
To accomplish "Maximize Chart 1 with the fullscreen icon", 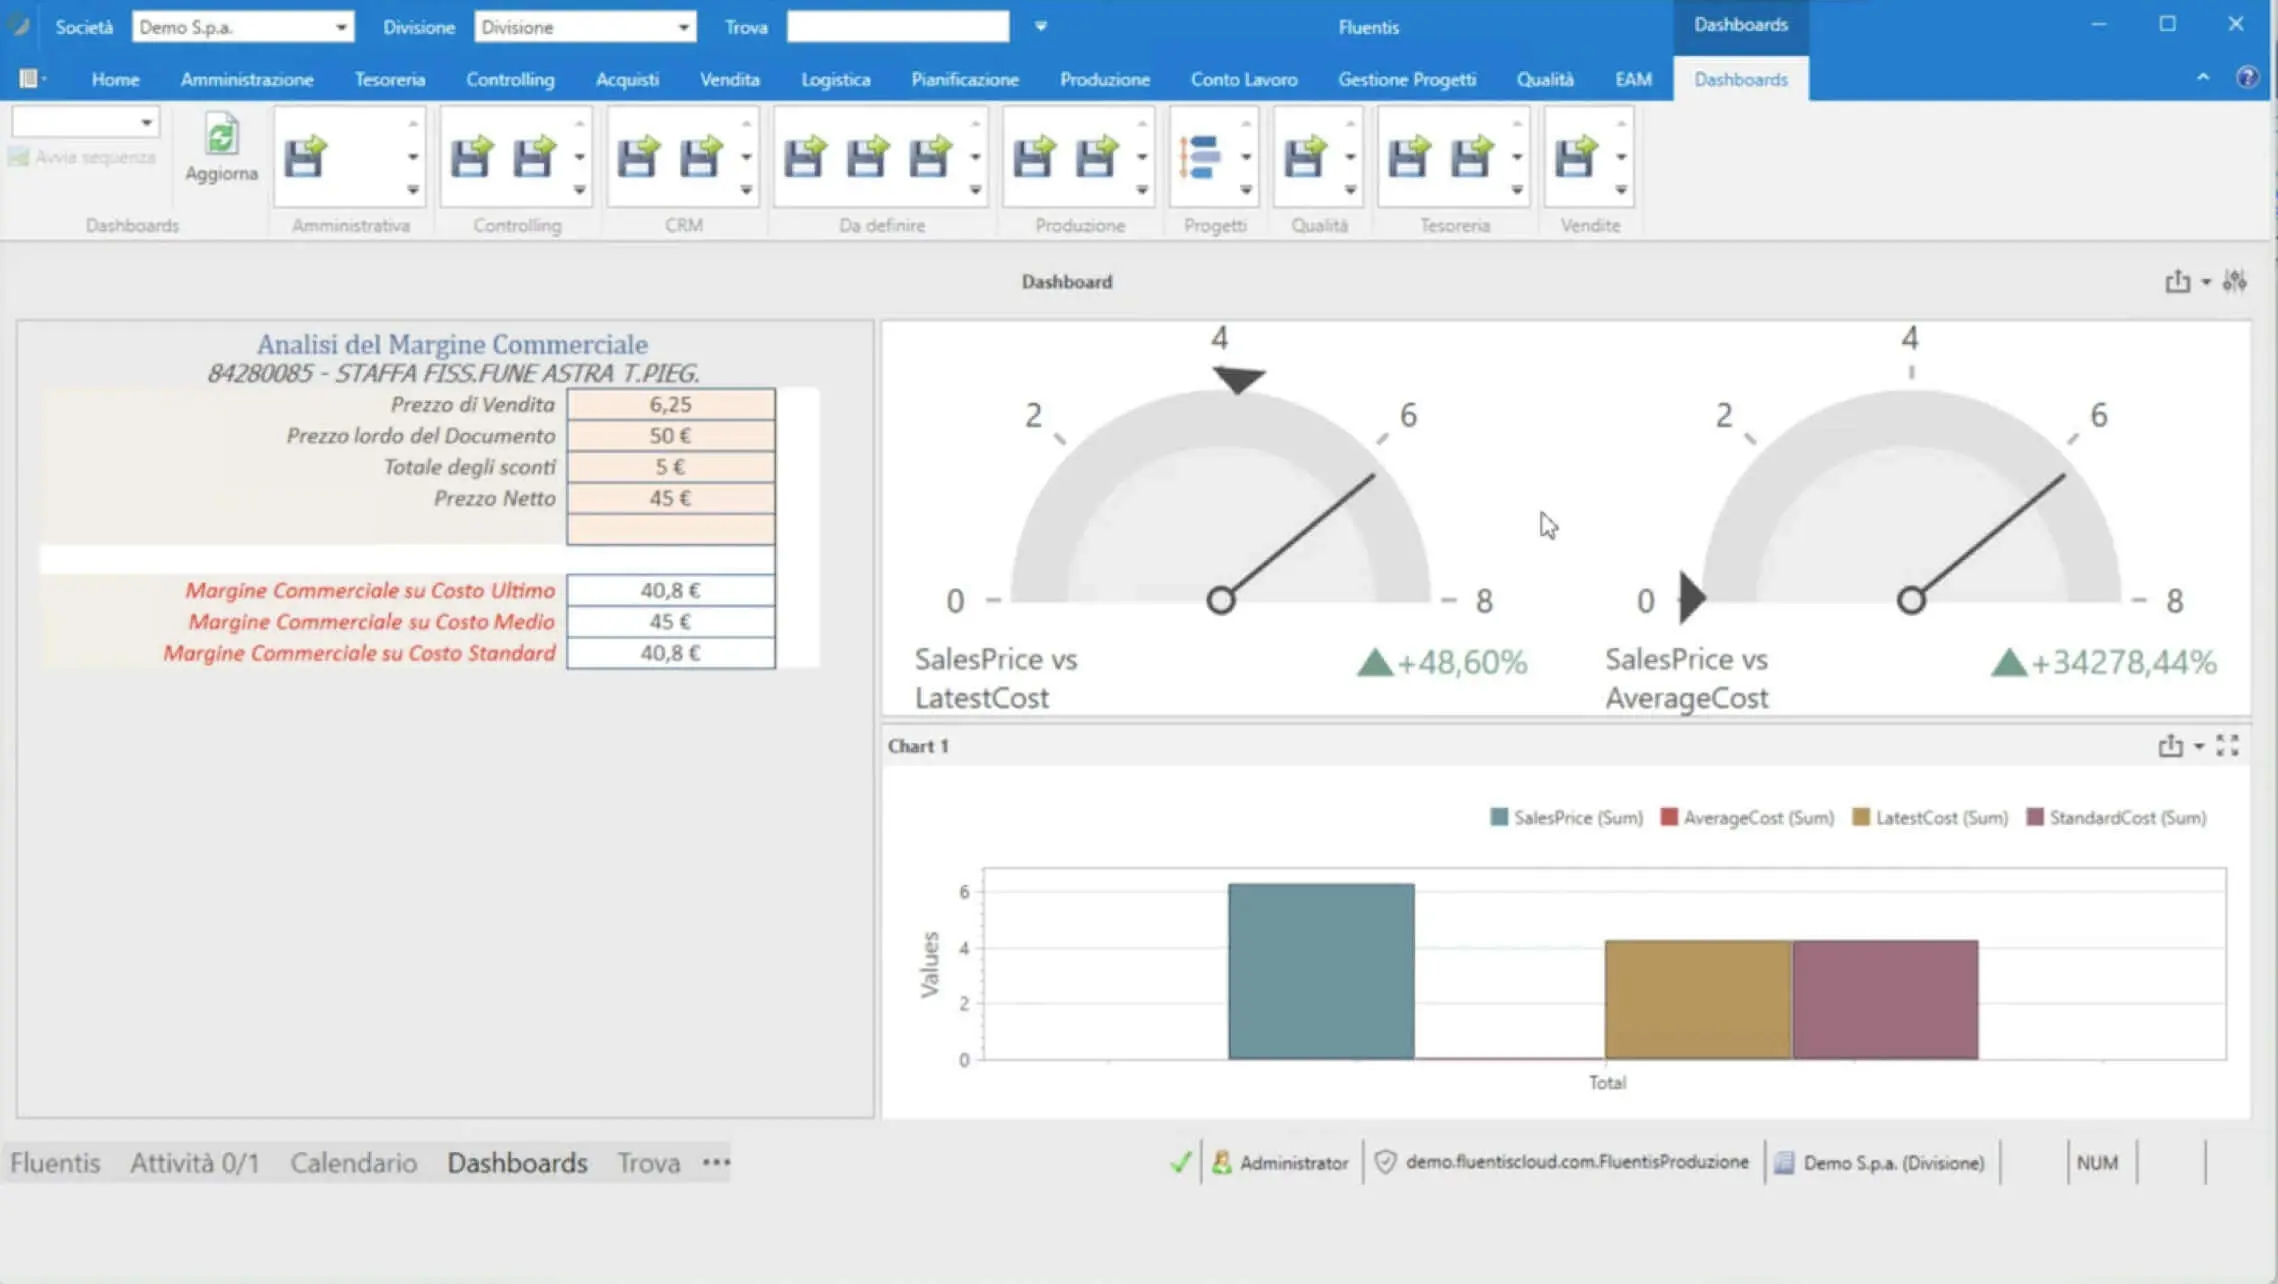I will point(2227,746).
